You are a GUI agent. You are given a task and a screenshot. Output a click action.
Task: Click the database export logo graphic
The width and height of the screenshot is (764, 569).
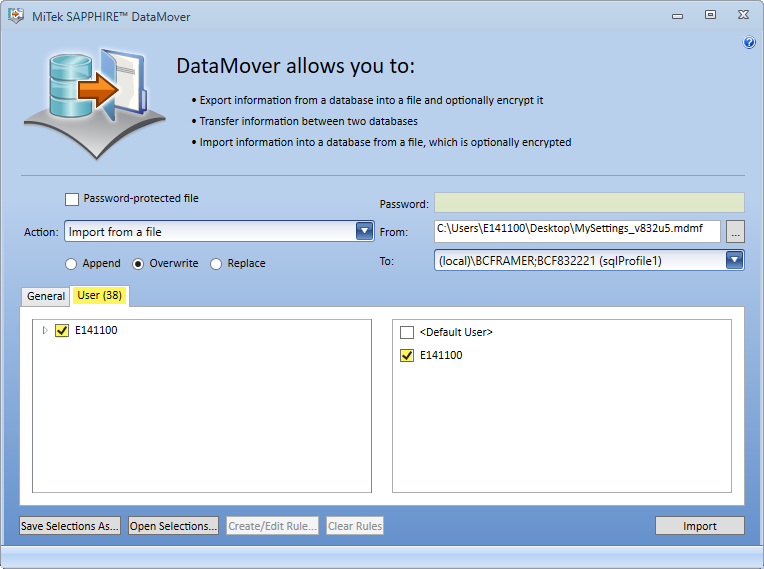pos(95,103)
